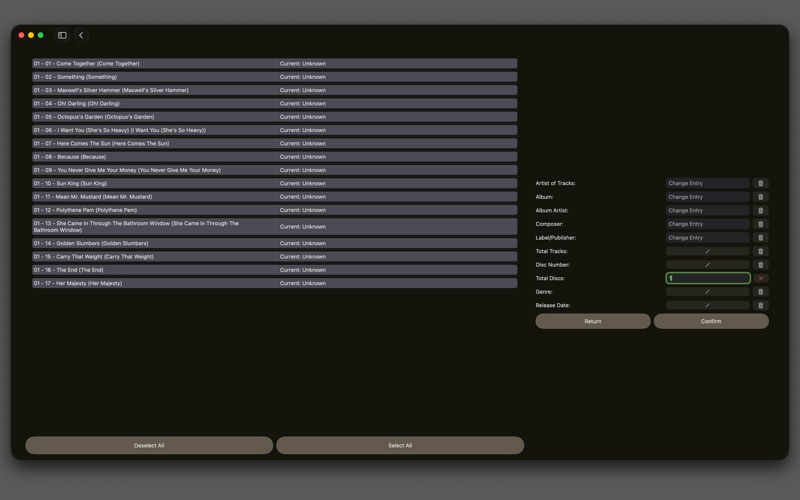The width and height of the screenshot is (800, 500).
Task: Confirm the metadata changes
Action: pos(711,321)
